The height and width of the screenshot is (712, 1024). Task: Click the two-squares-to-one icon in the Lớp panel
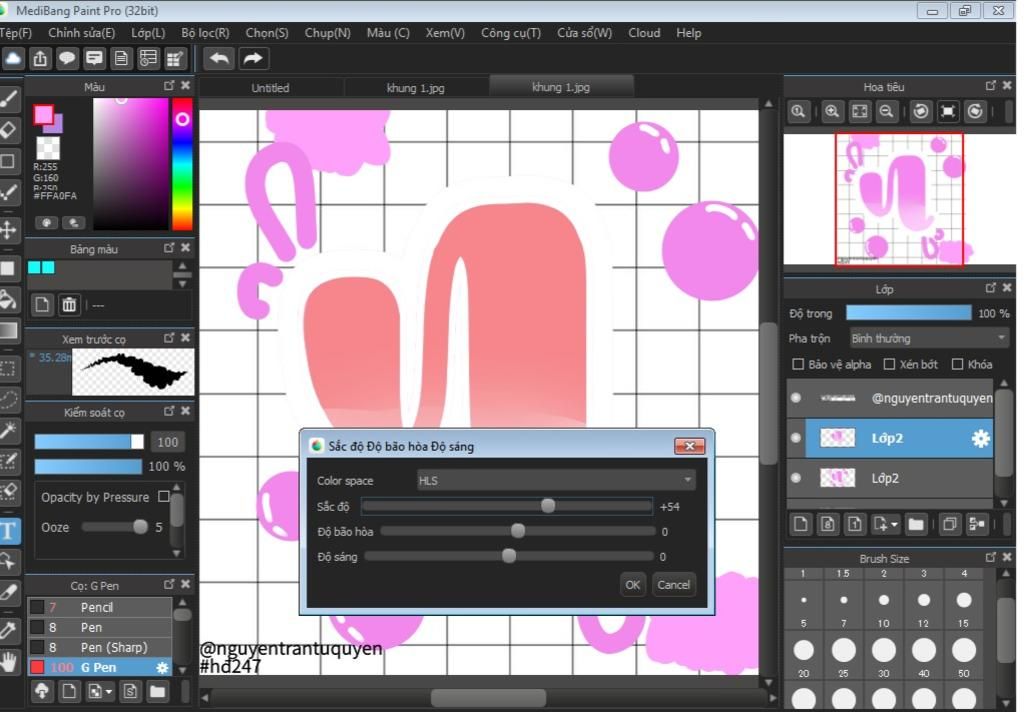coord(977,524)
